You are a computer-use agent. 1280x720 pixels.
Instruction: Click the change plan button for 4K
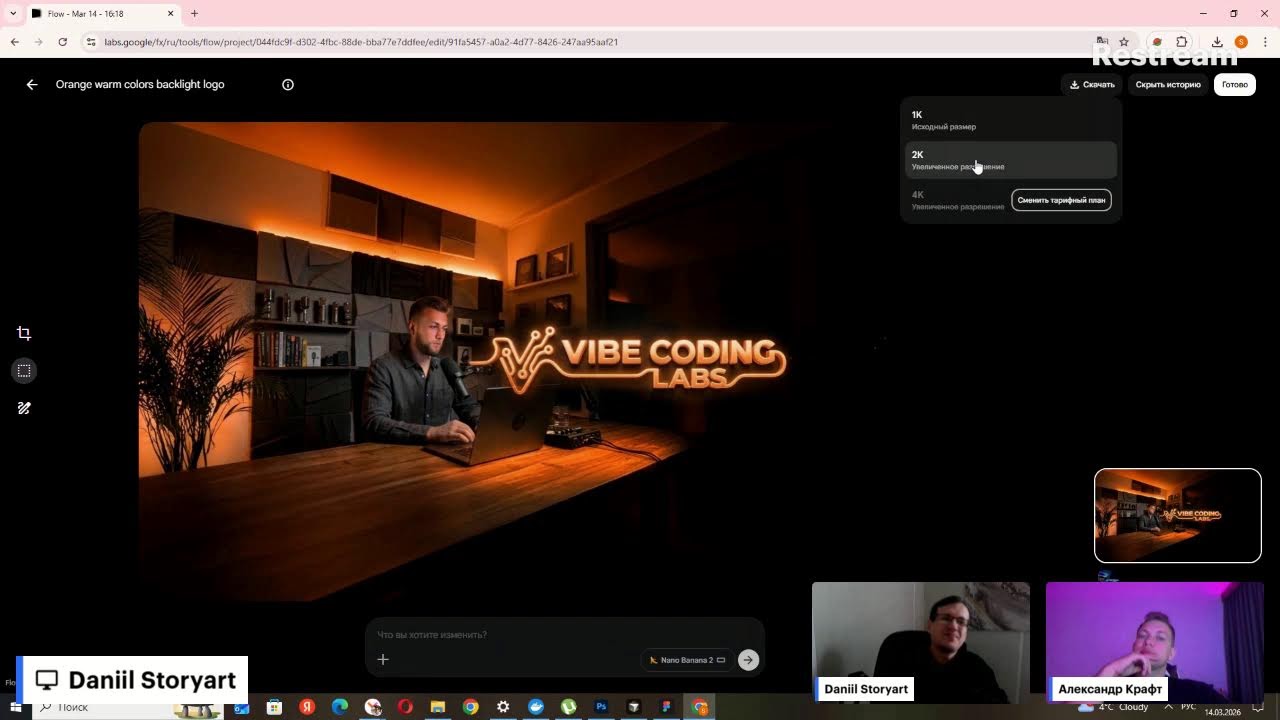pyautogui.click(x=1061, y=200)
